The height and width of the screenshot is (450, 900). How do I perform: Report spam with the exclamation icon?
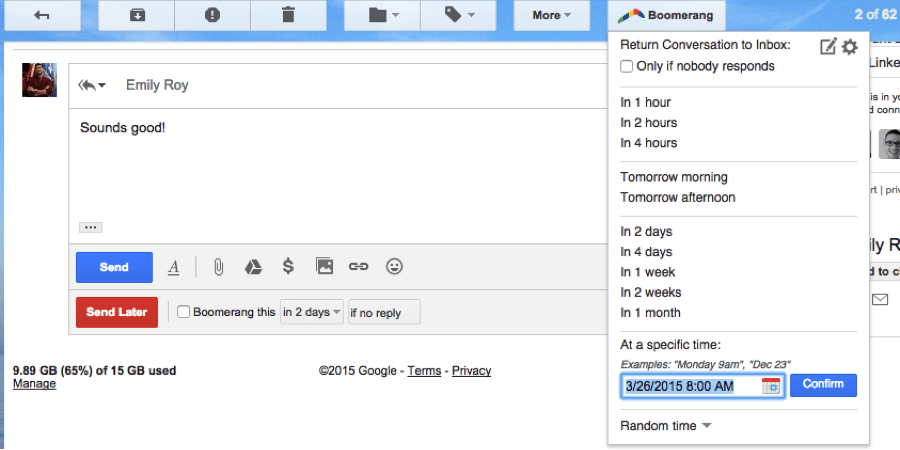[212, 15]
